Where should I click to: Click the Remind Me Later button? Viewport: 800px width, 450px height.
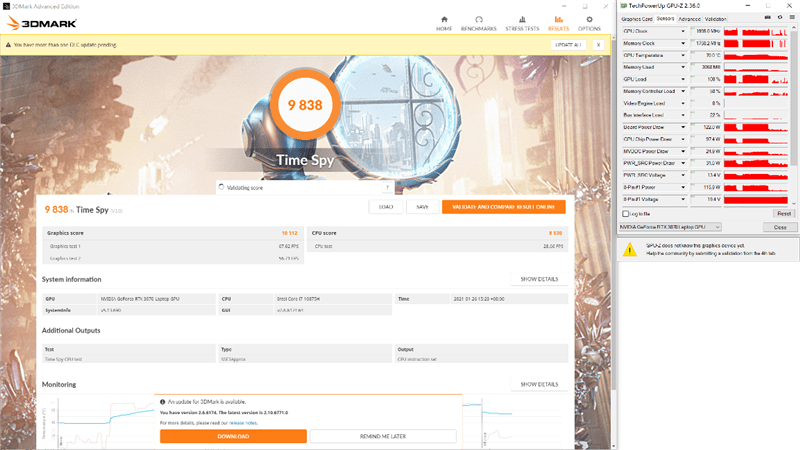coord(383,436)
